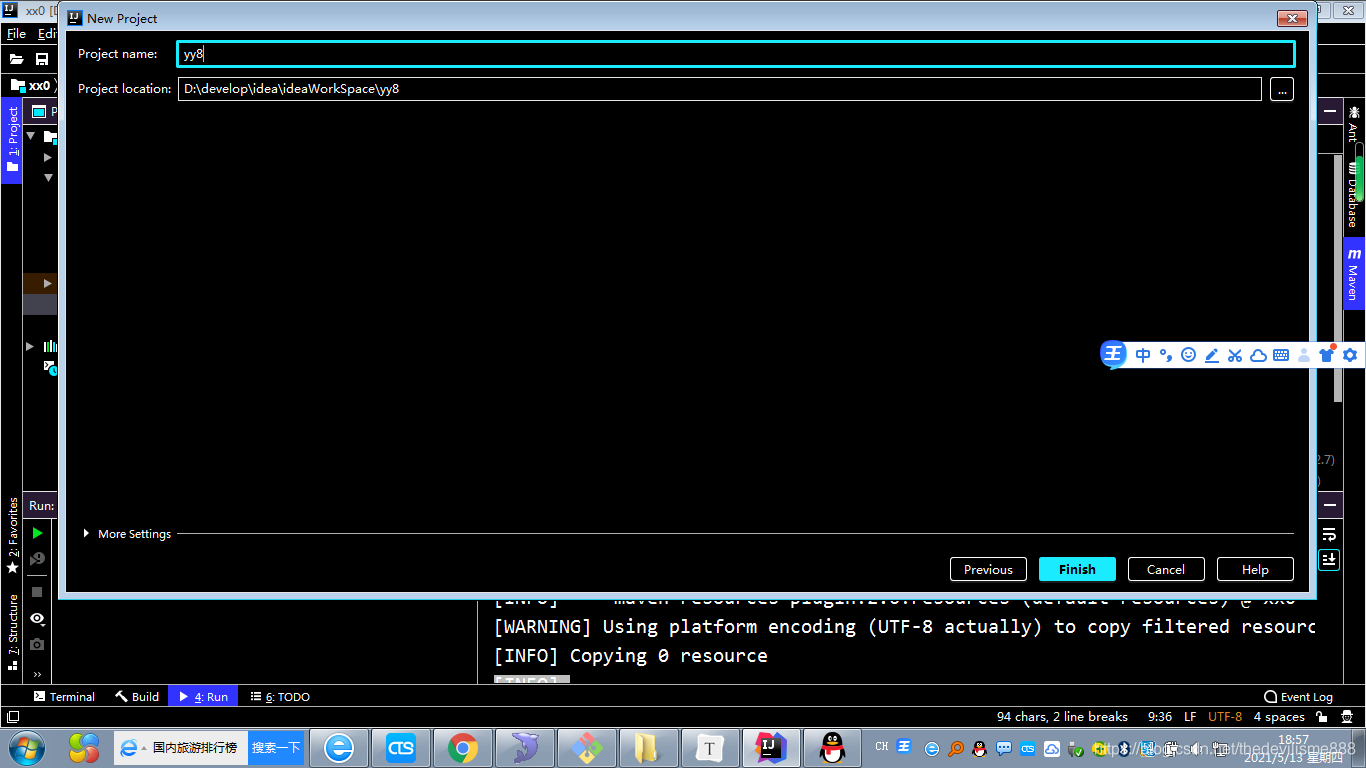Click the eye icon in Run toolbar
Viewport: 1366px width, 768px height.
[x=37, y=618]
